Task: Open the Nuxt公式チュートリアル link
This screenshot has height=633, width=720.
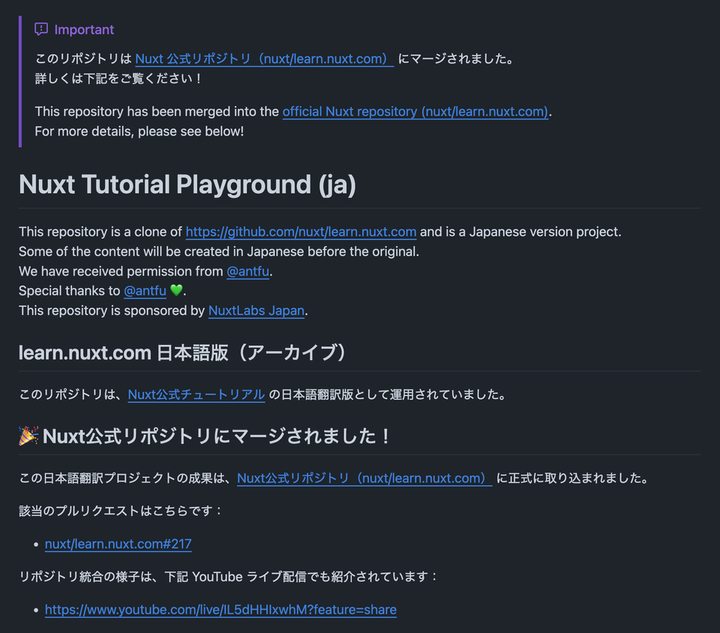Action: pos(196,394)
